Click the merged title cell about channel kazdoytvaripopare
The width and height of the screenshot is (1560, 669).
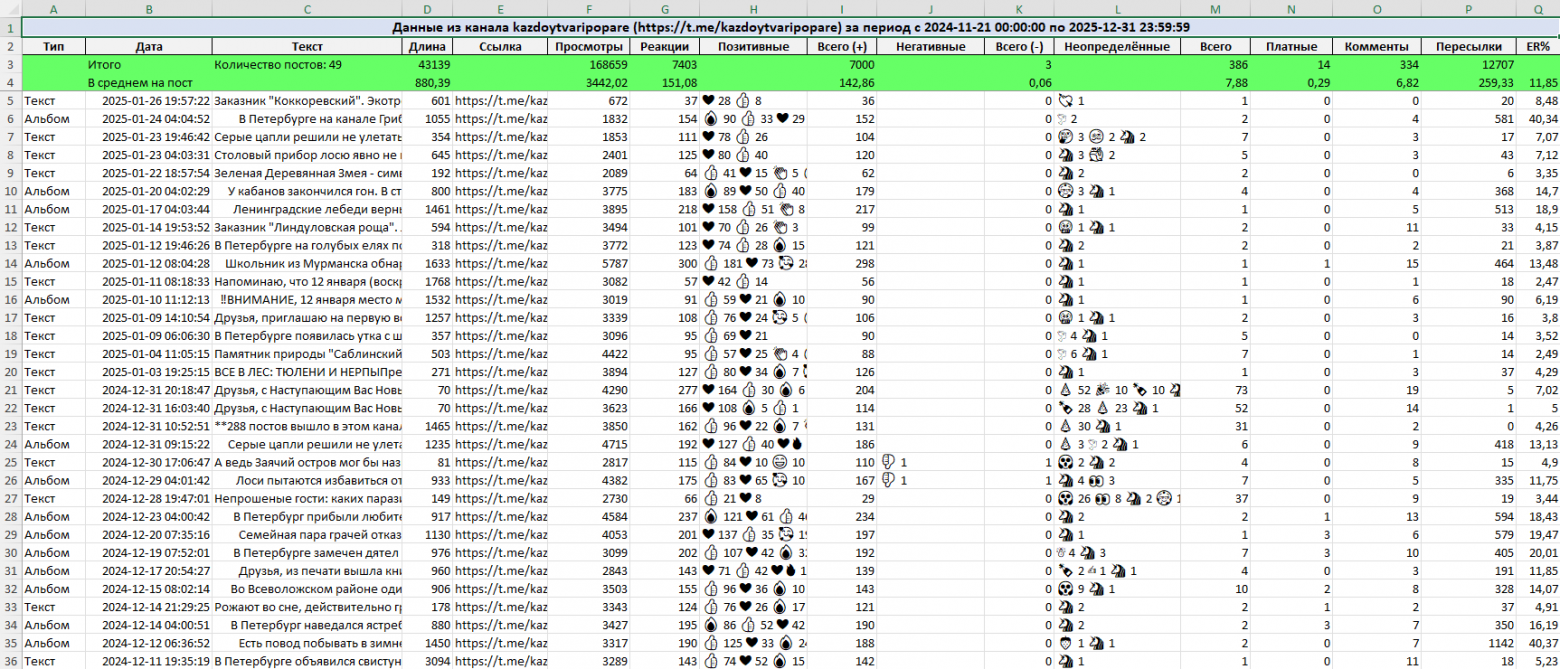tap(790, 27)
